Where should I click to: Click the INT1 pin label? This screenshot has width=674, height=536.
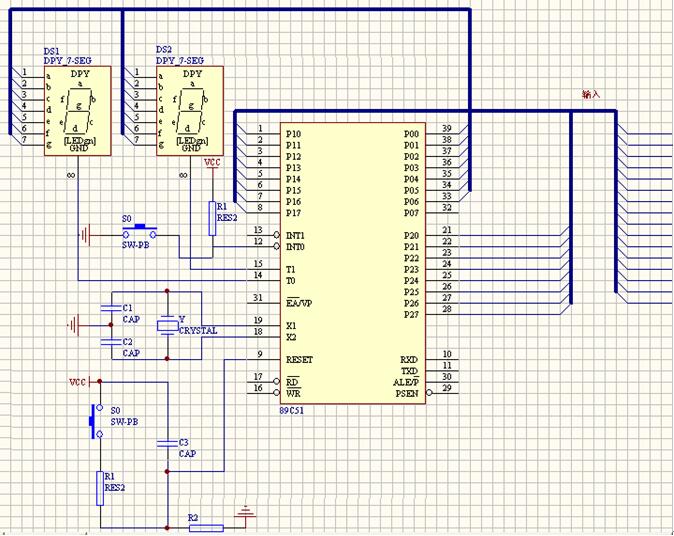(295, 236)
